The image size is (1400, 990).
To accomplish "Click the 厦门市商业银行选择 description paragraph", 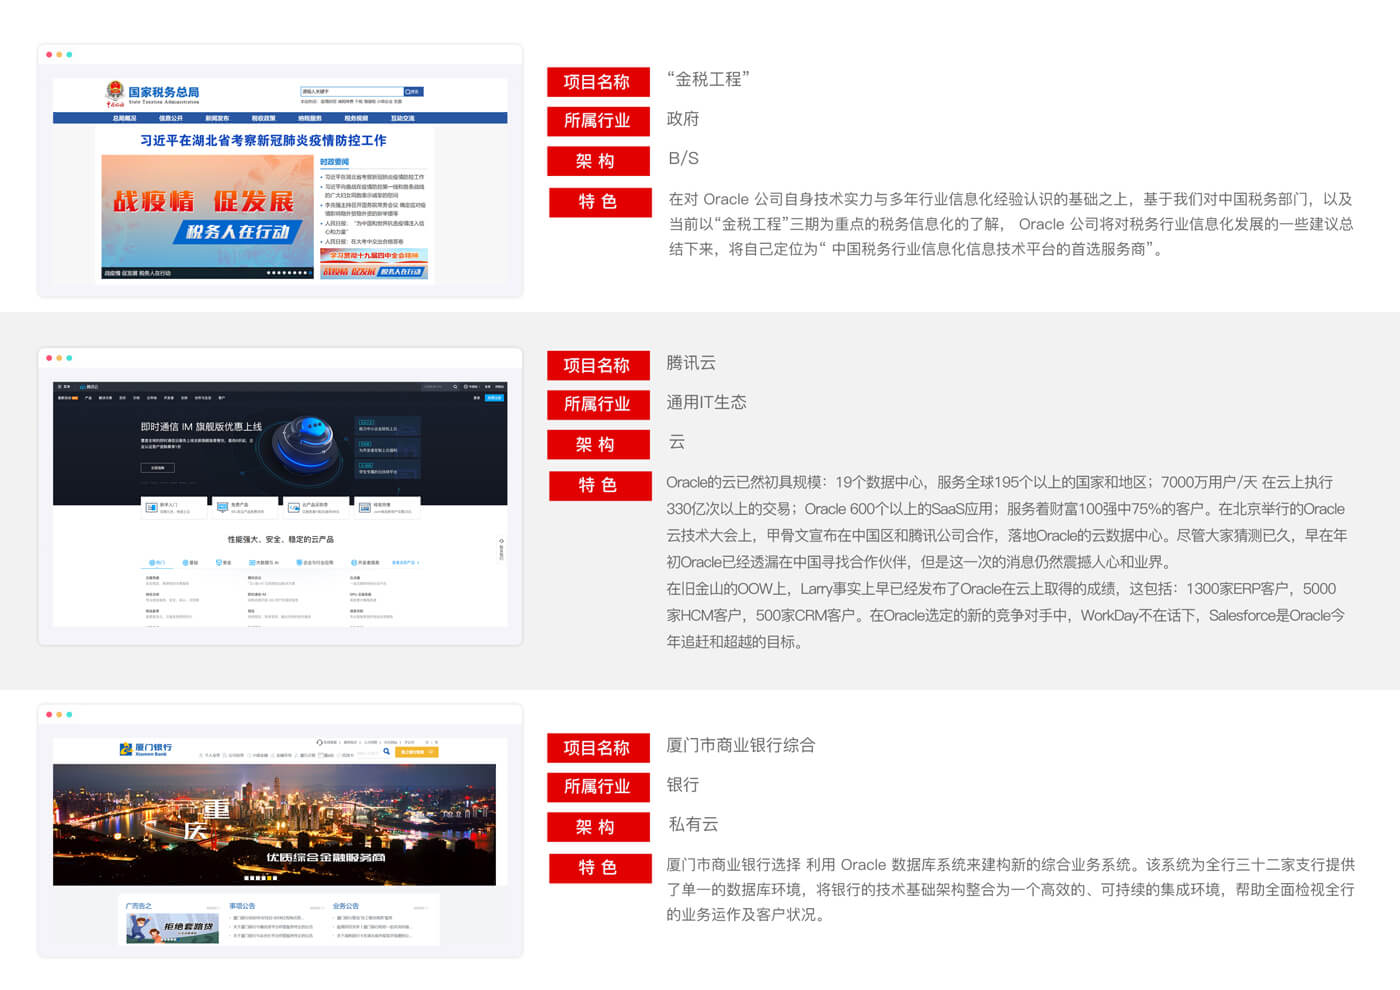I will (1011, 889).
